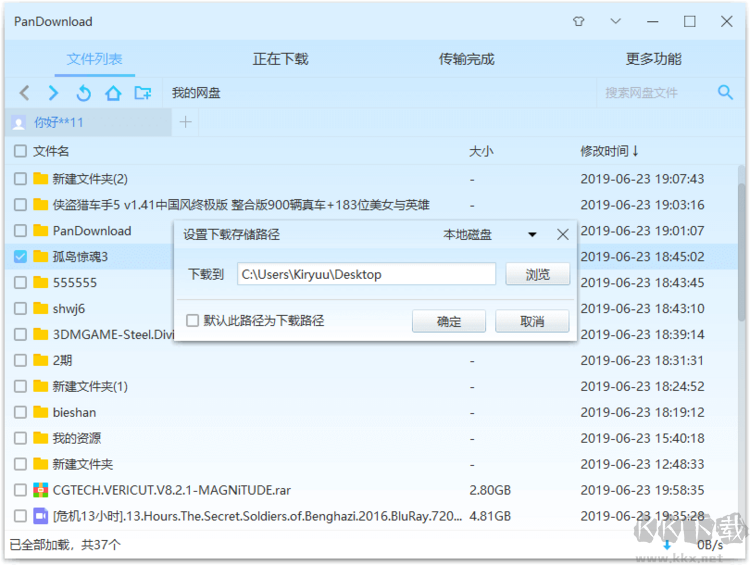Image resolution: width=750 pixels, height=565 pixels.
Task: Click the download speed arrow icon in status bar
Action: tap(667, 545)
